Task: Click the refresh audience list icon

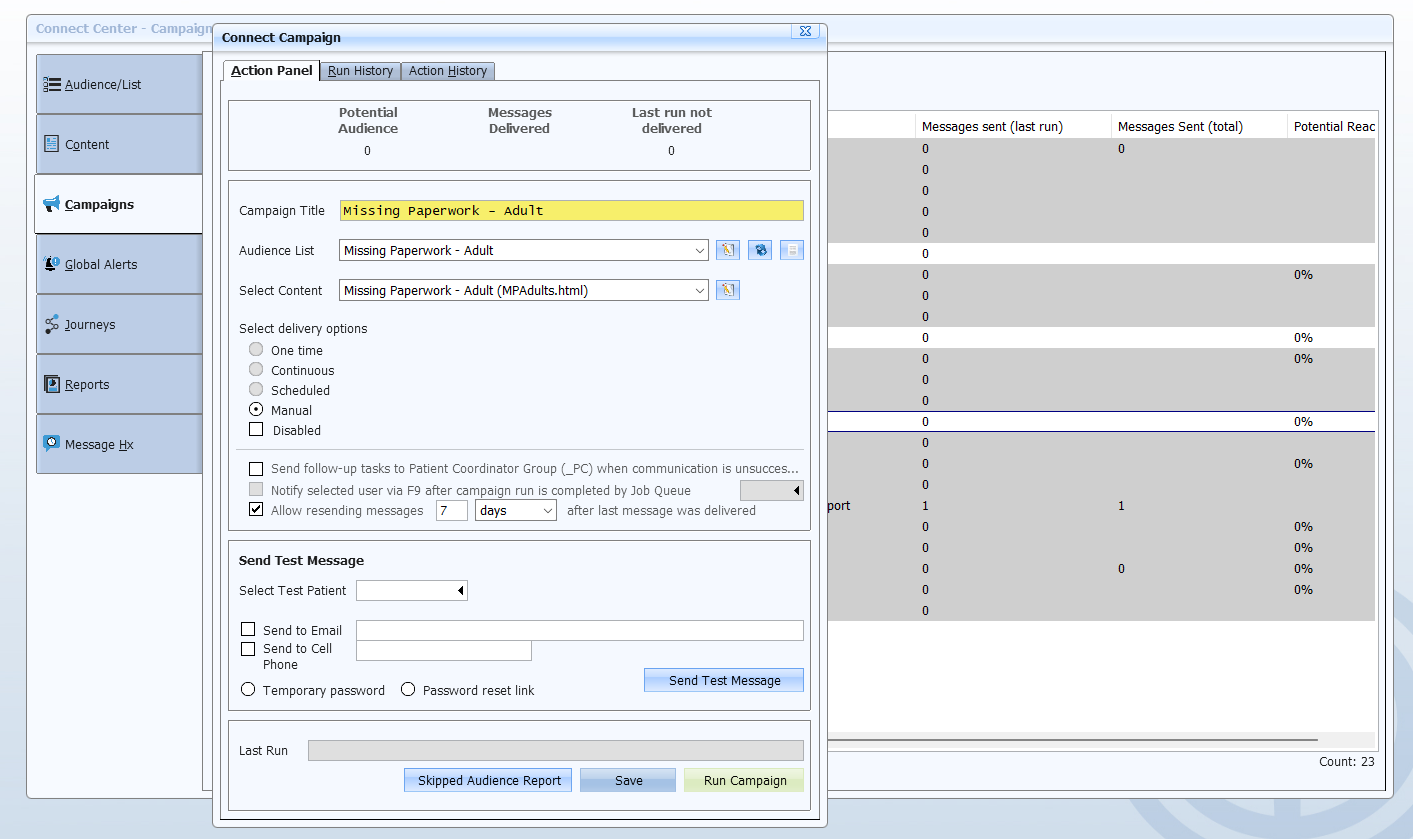Action: (760, 250)
